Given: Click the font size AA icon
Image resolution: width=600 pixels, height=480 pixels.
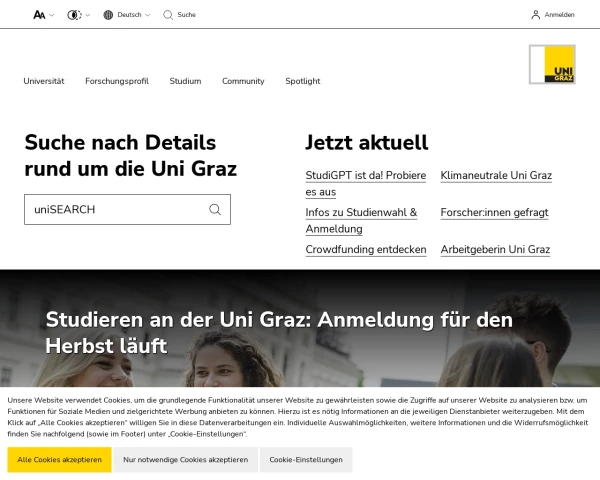Looking at the screenshot, I should tap(39, 15).
